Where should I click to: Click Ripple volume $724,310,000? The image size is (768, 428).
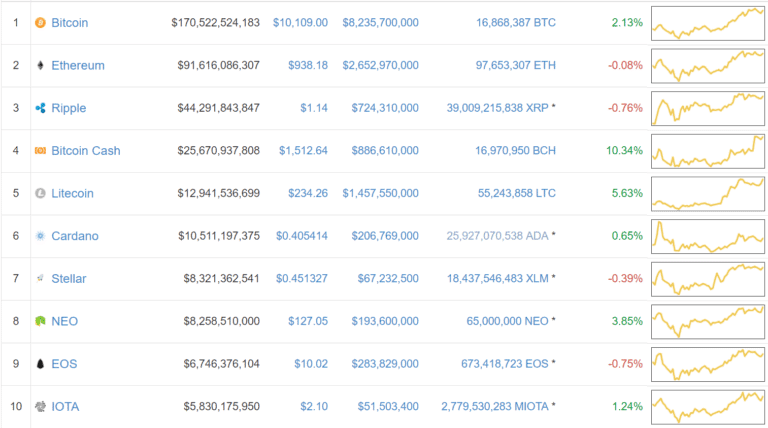pyautogui.click(x=385, y=108)
